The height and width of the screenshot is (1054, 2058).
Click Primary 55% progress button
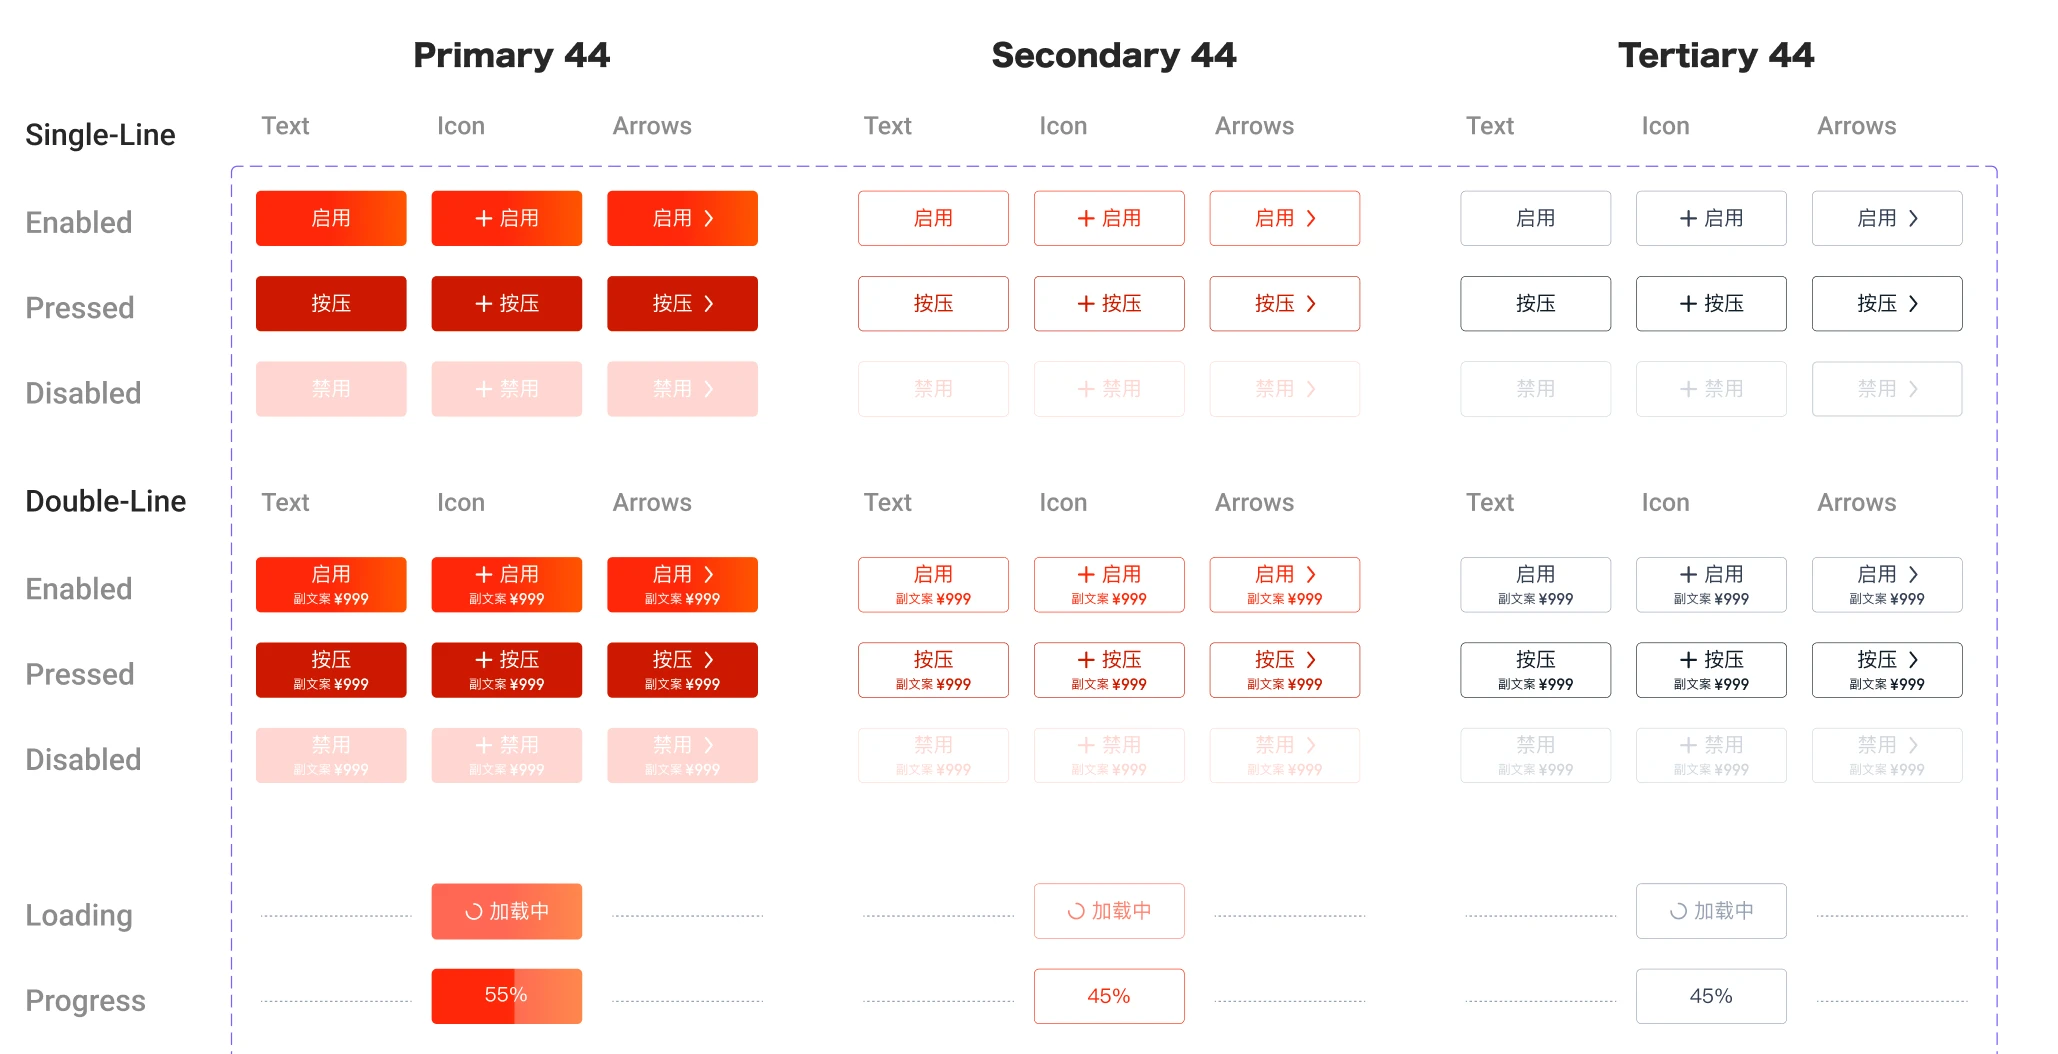(x=507, y=996)
